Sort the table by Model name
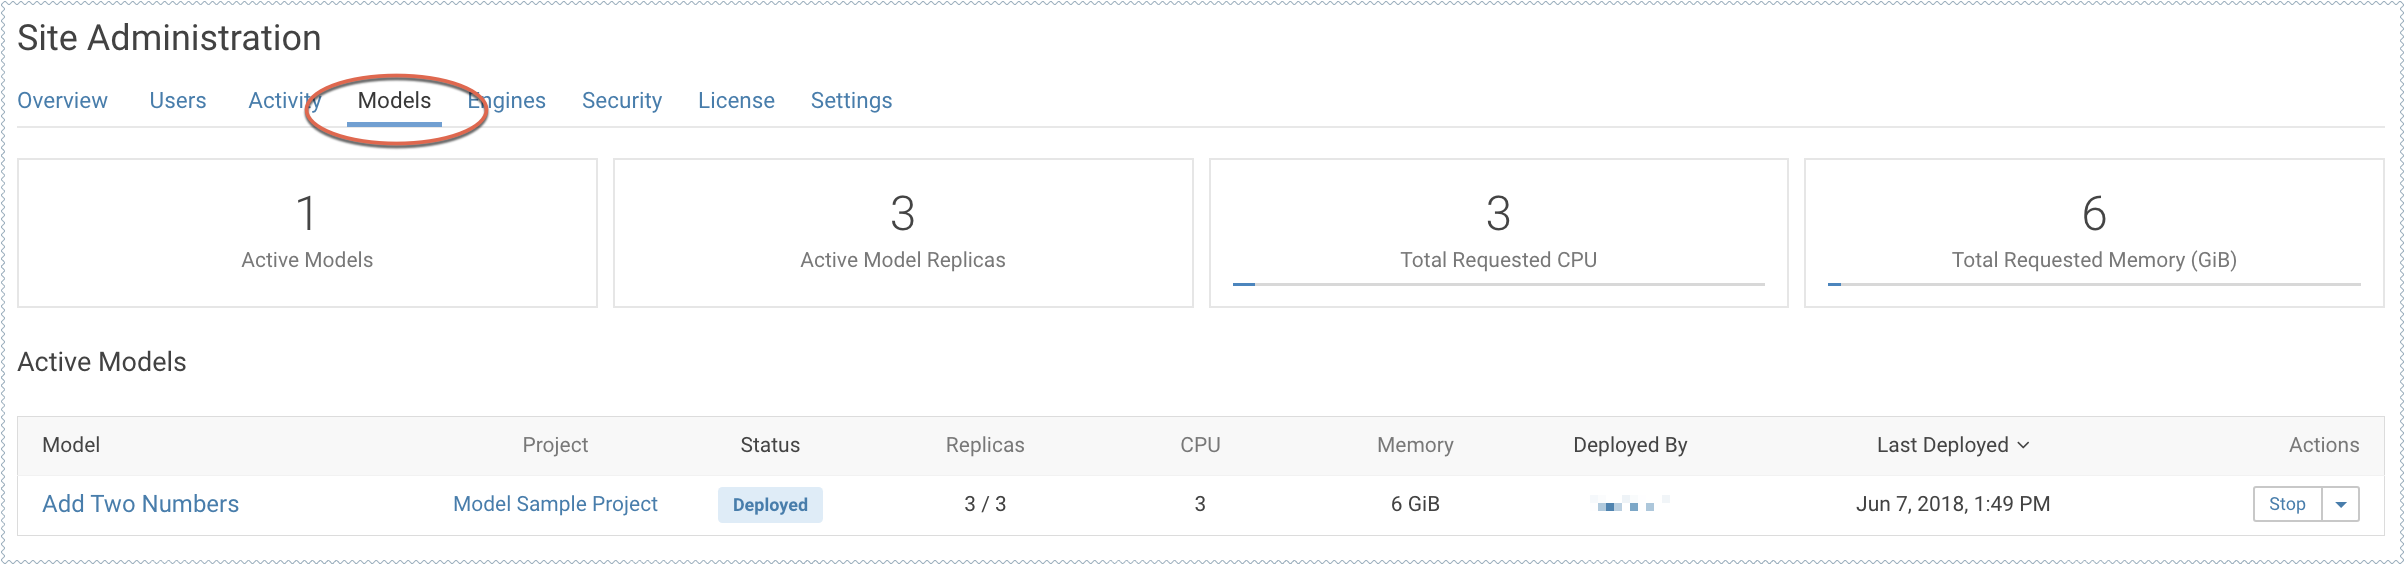The width and height of the screenshot is (2405, 565). 71,445
